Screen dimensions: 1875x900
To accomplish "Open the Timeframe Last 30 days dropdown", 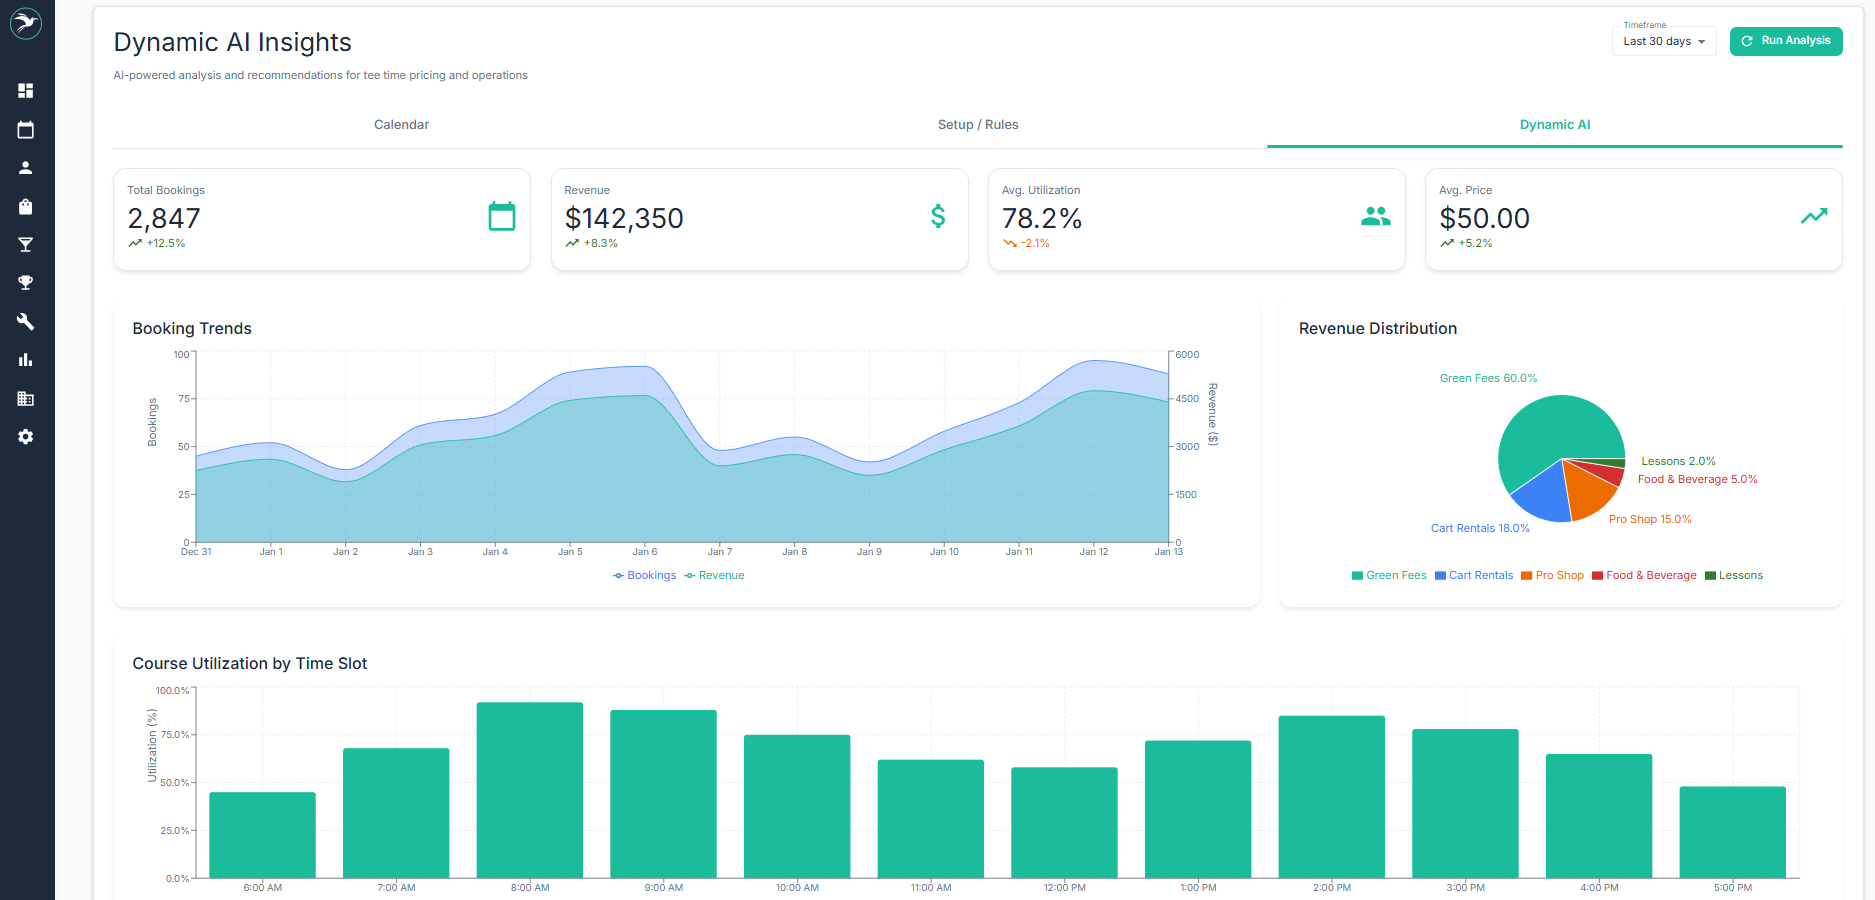I will pos(1664,41).
